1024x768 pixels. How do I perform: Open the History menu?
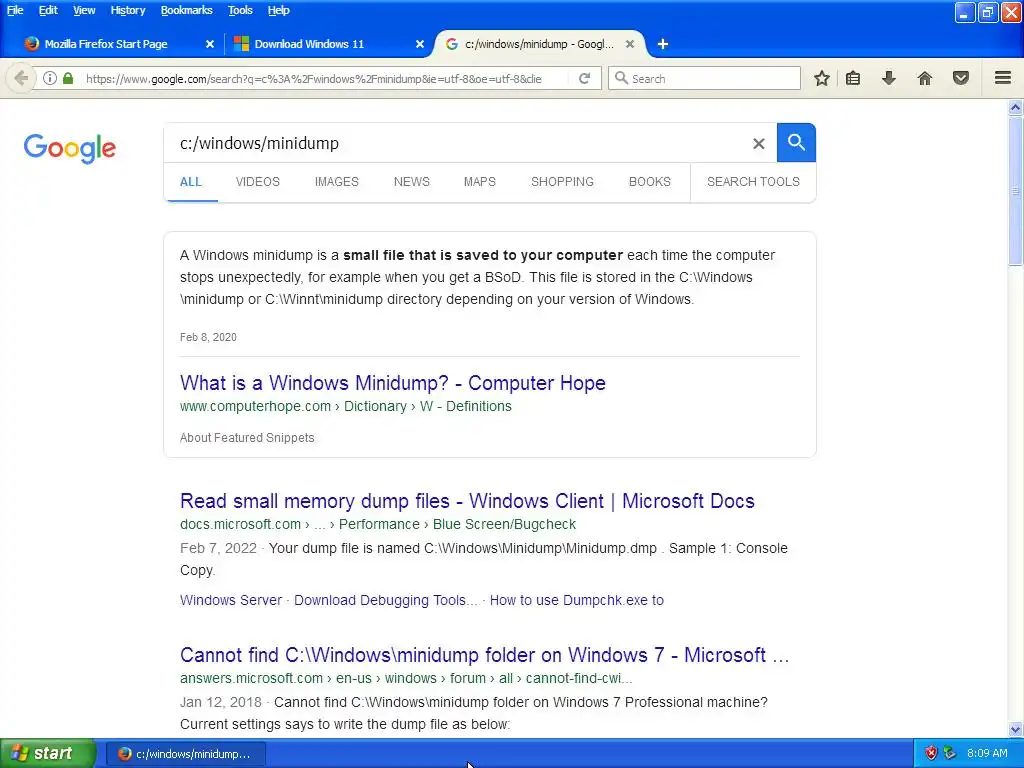[127, 10]
